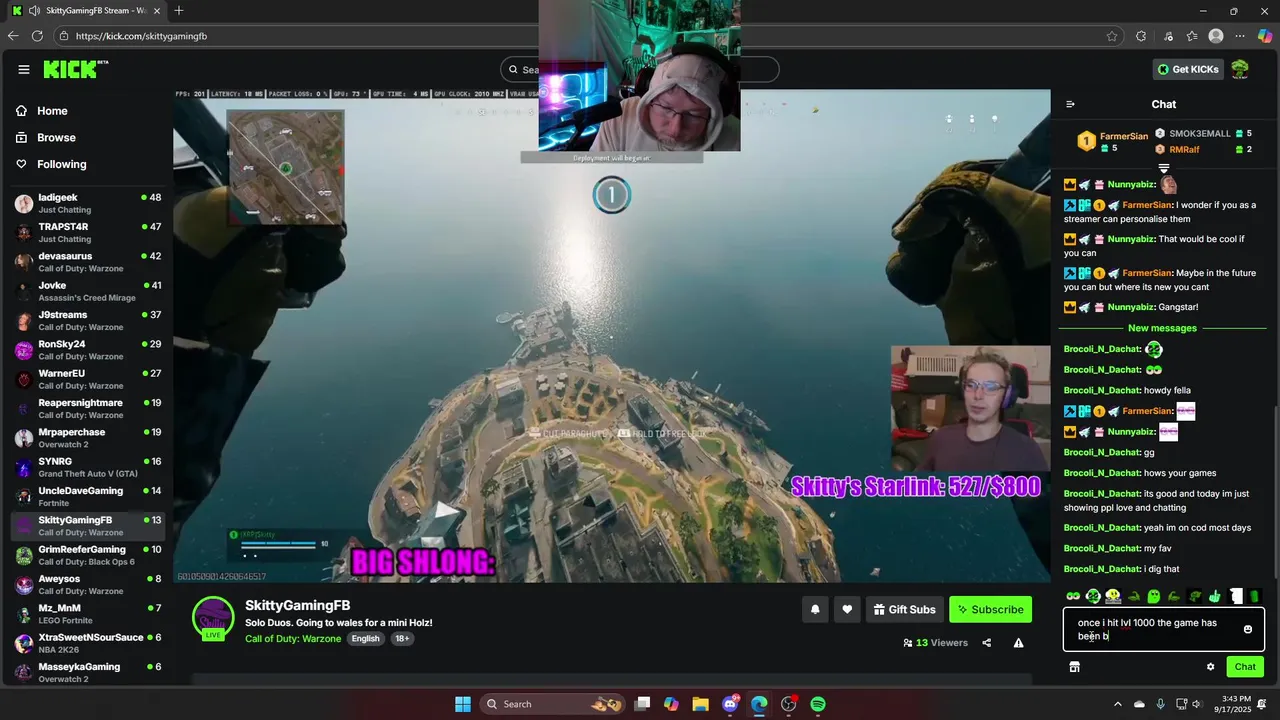Image resolution: width=1280 pixels, height=720 pixels.
Task: Open Spotify from the taskbar
Action: click(x=818, y=704)
